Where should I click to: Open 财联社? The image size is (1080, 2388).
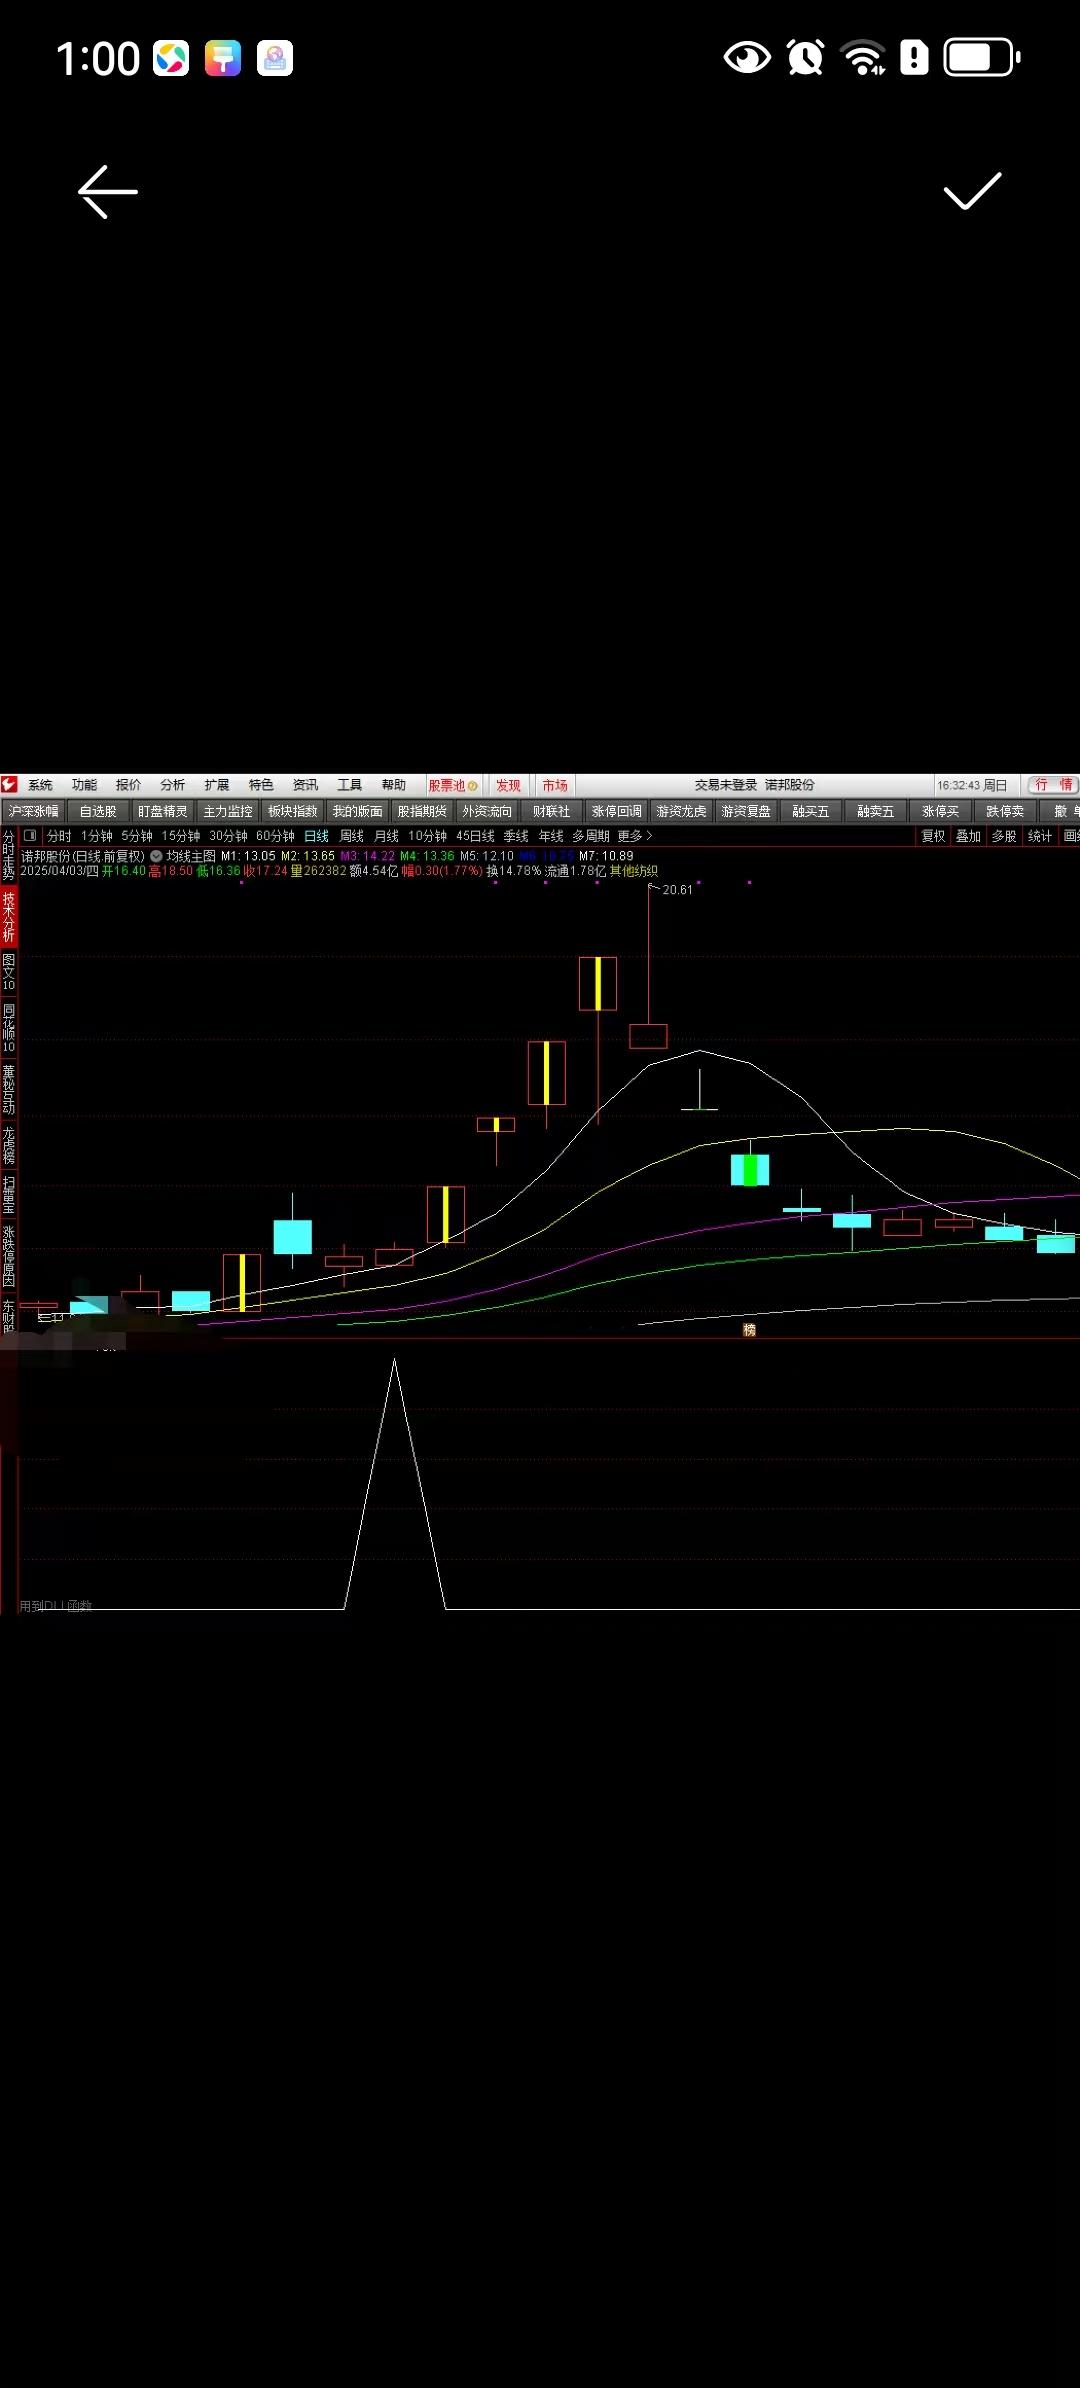[552, 811]
